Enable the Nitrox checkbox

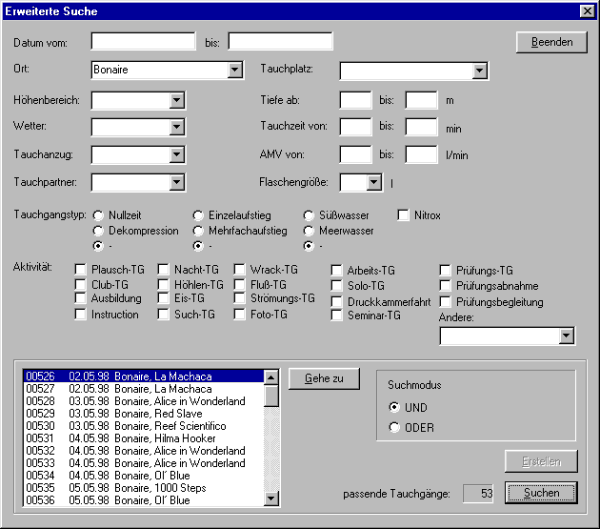404,215
